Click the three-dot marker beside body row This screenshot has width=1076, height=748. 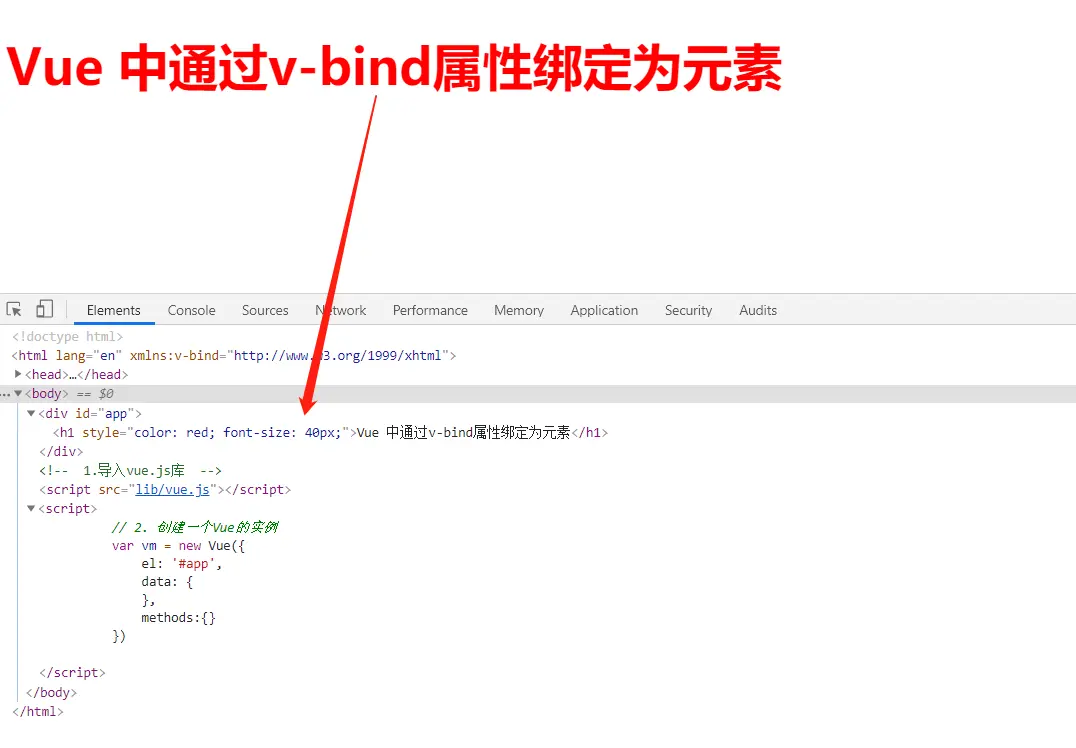[x=5, y=395]
